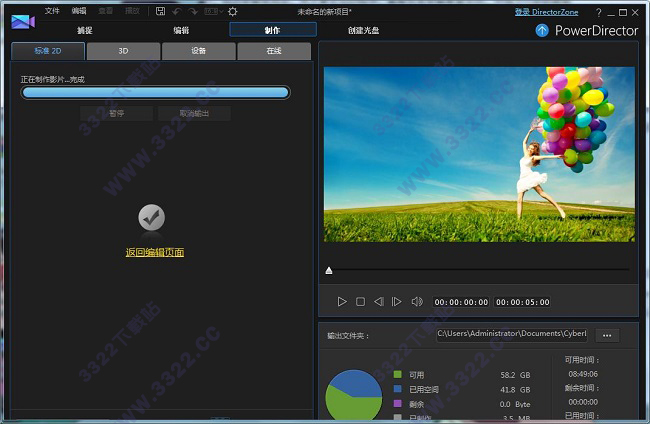The image size is (650, 424).
Task: Open the 文件 menu
Action: click(x=52, y=11)
